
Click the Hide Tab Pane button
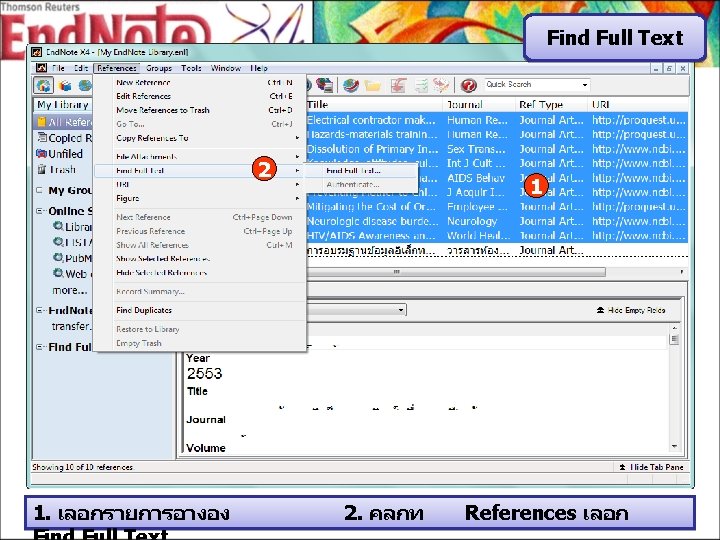coord(651,467)
